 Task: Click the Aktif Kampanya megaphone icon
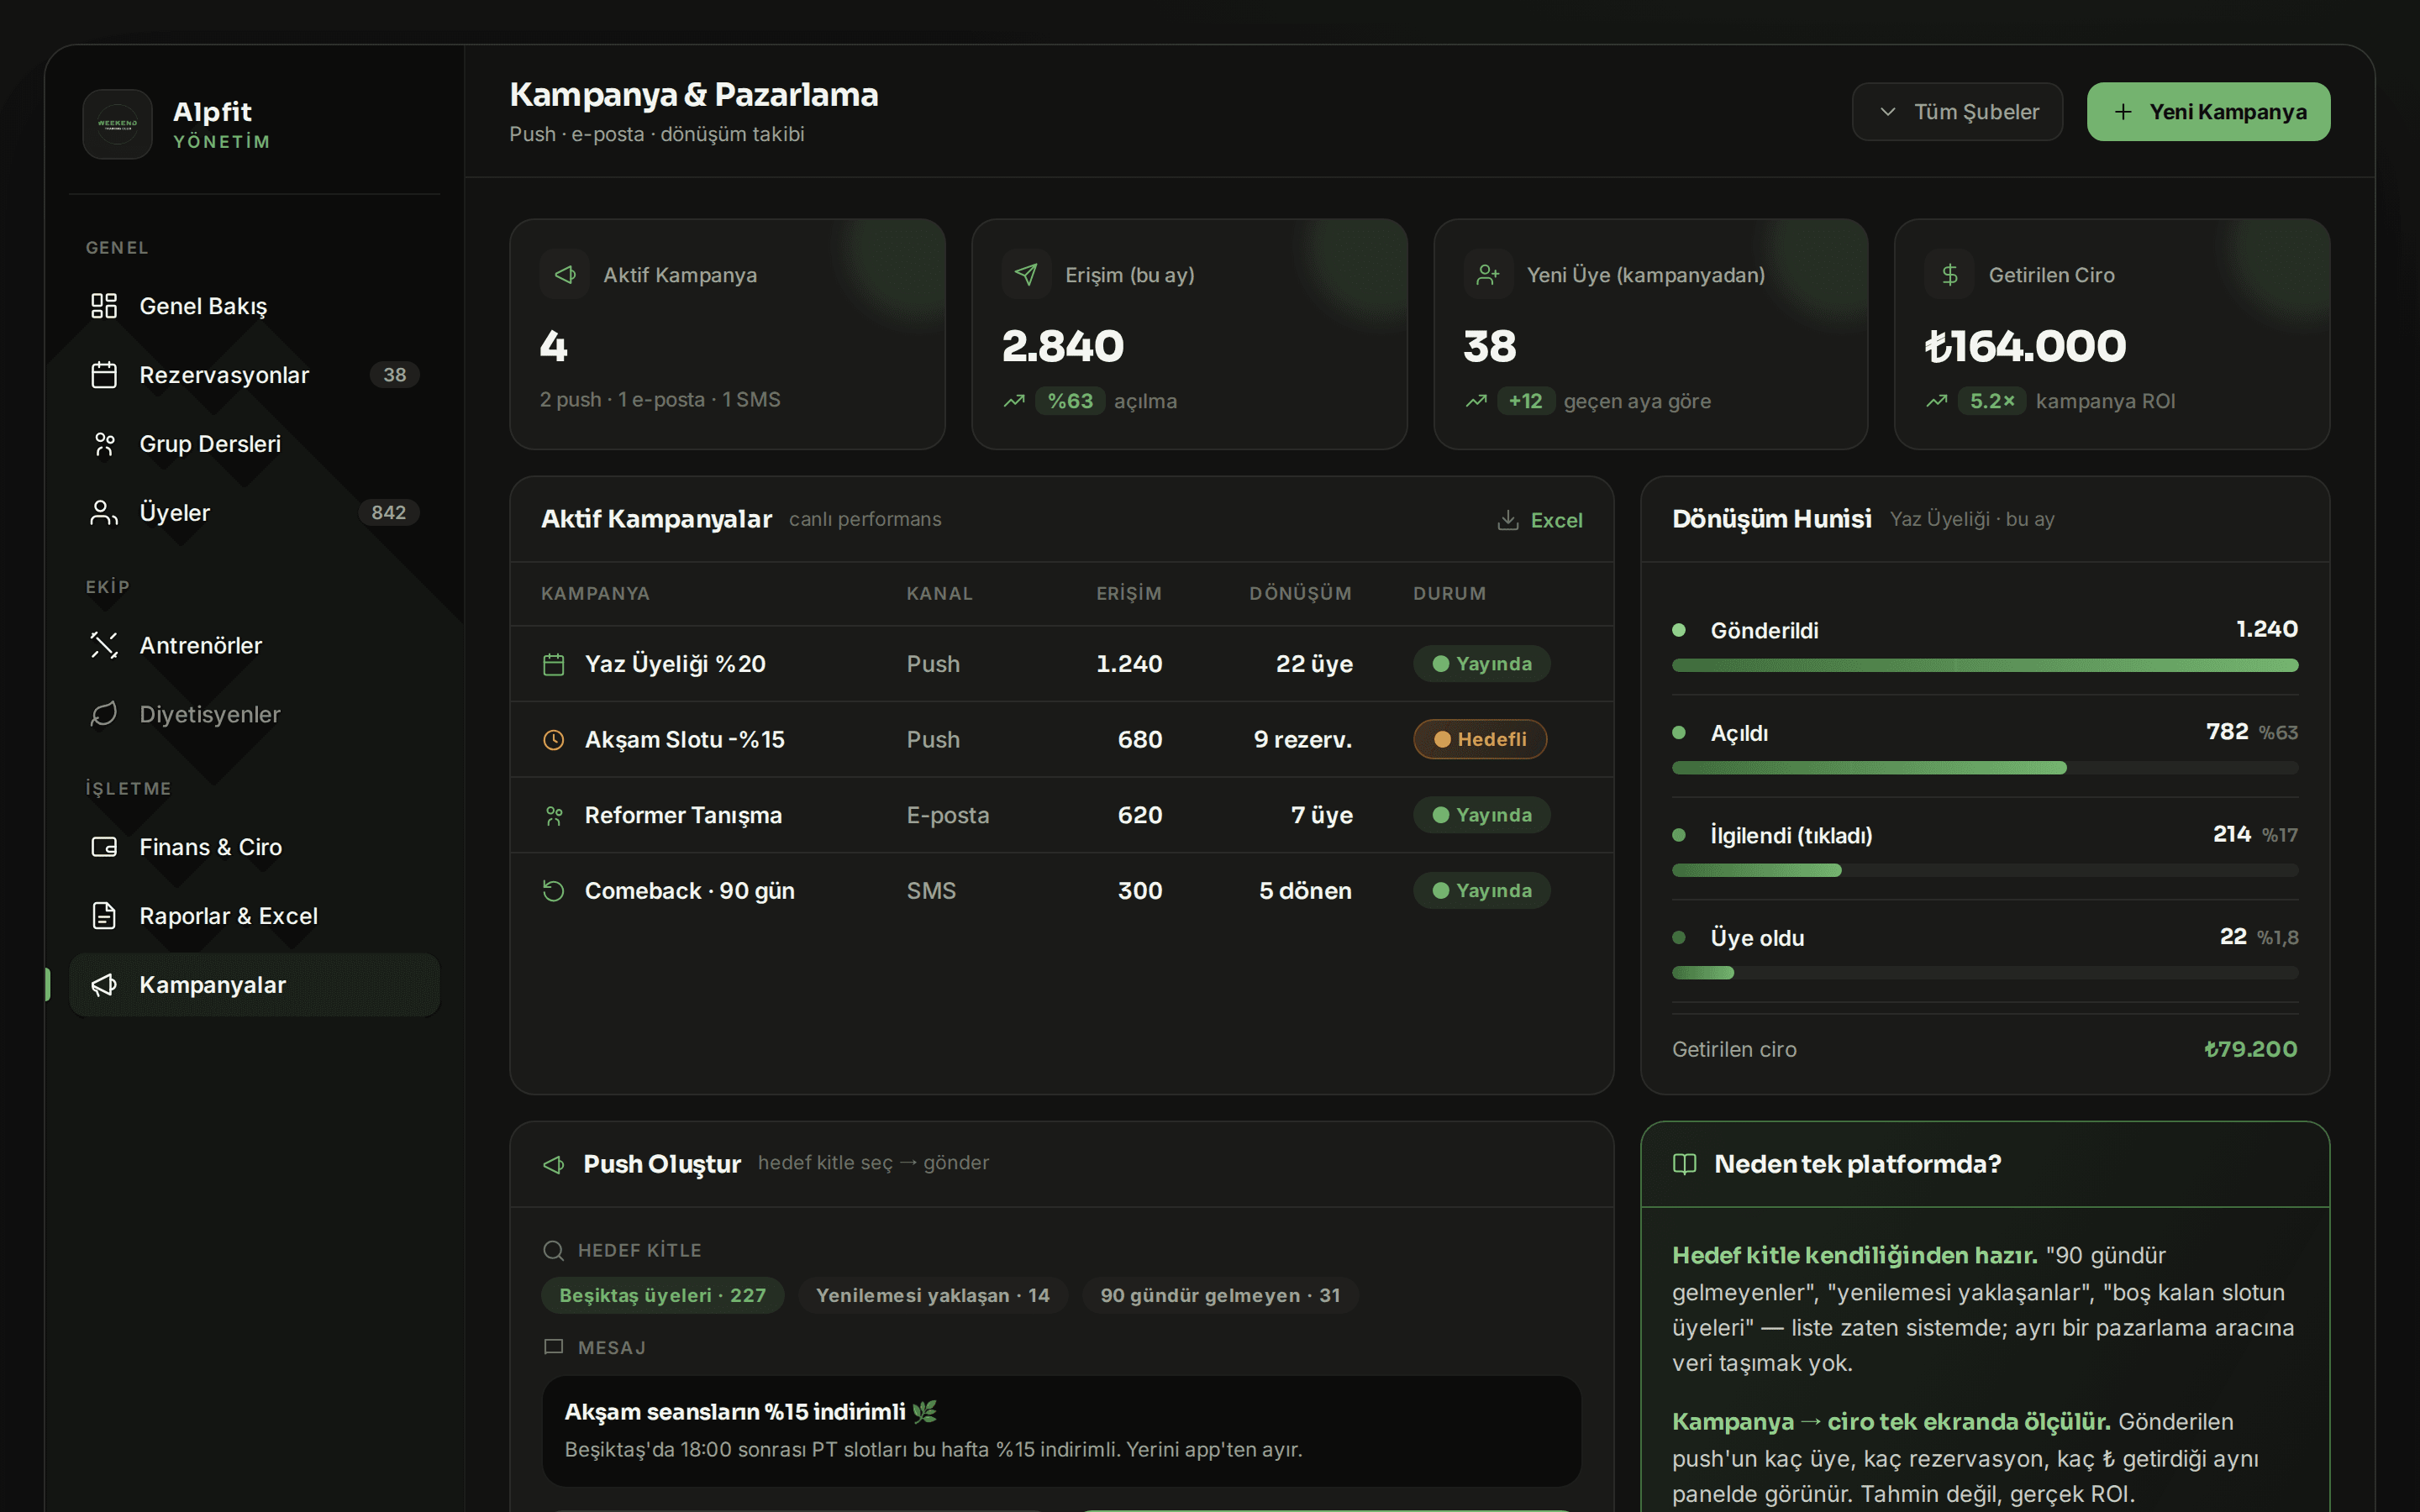tap(565, 275)
